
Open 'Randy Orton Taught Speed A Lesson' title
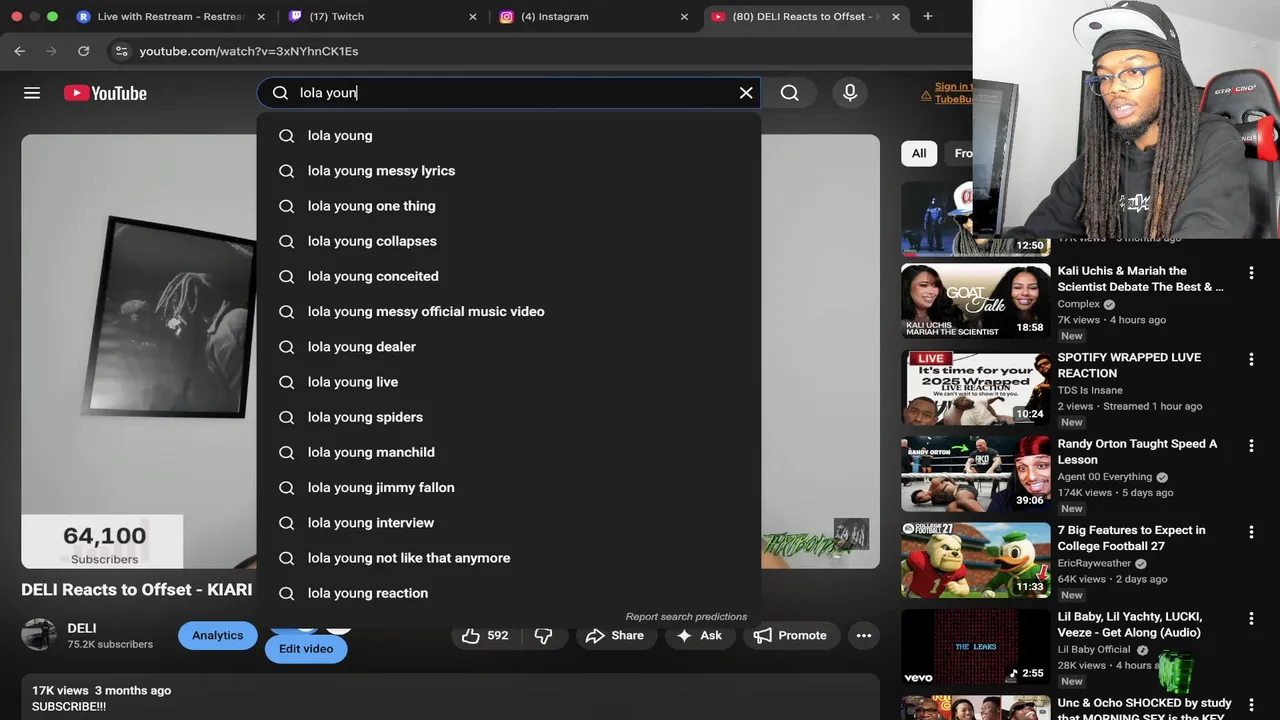[x=1137, y=452]
